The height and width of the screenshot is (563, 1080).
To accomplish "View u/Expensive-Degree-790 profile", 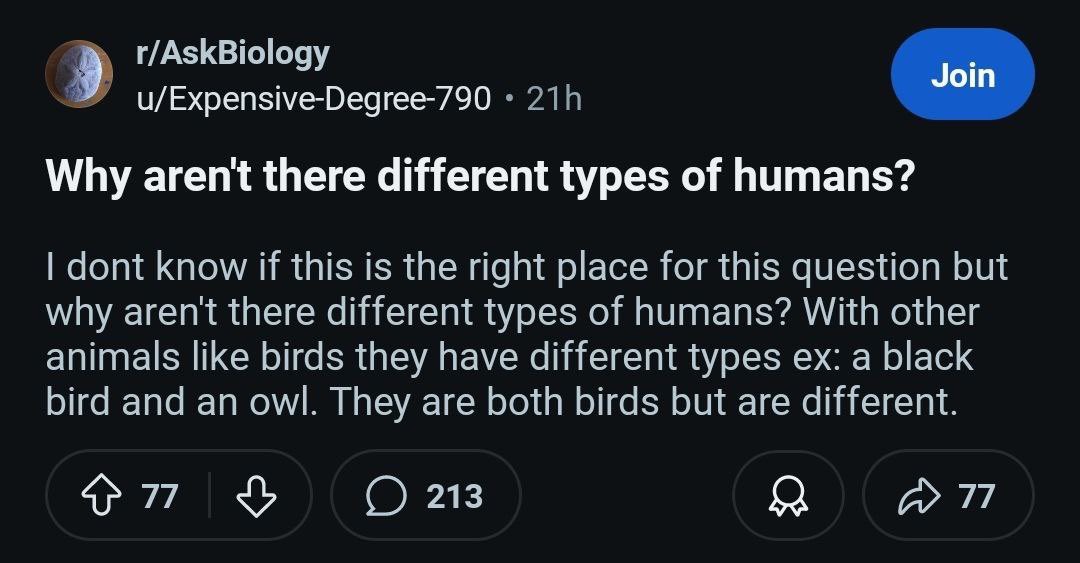I will 313,99.
